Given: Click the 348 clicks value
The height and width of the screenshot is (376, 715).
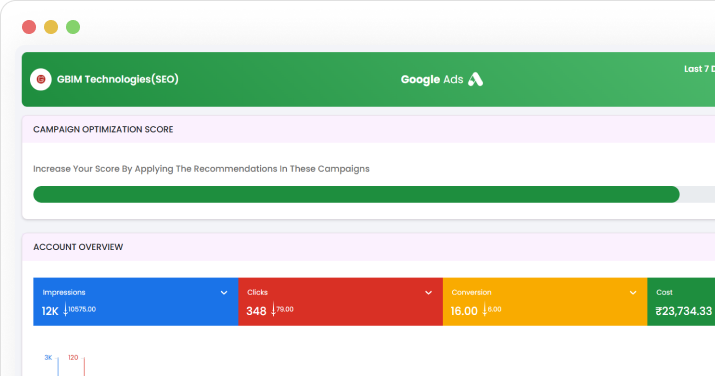Looking at the screenshot, I should point(256,311).
